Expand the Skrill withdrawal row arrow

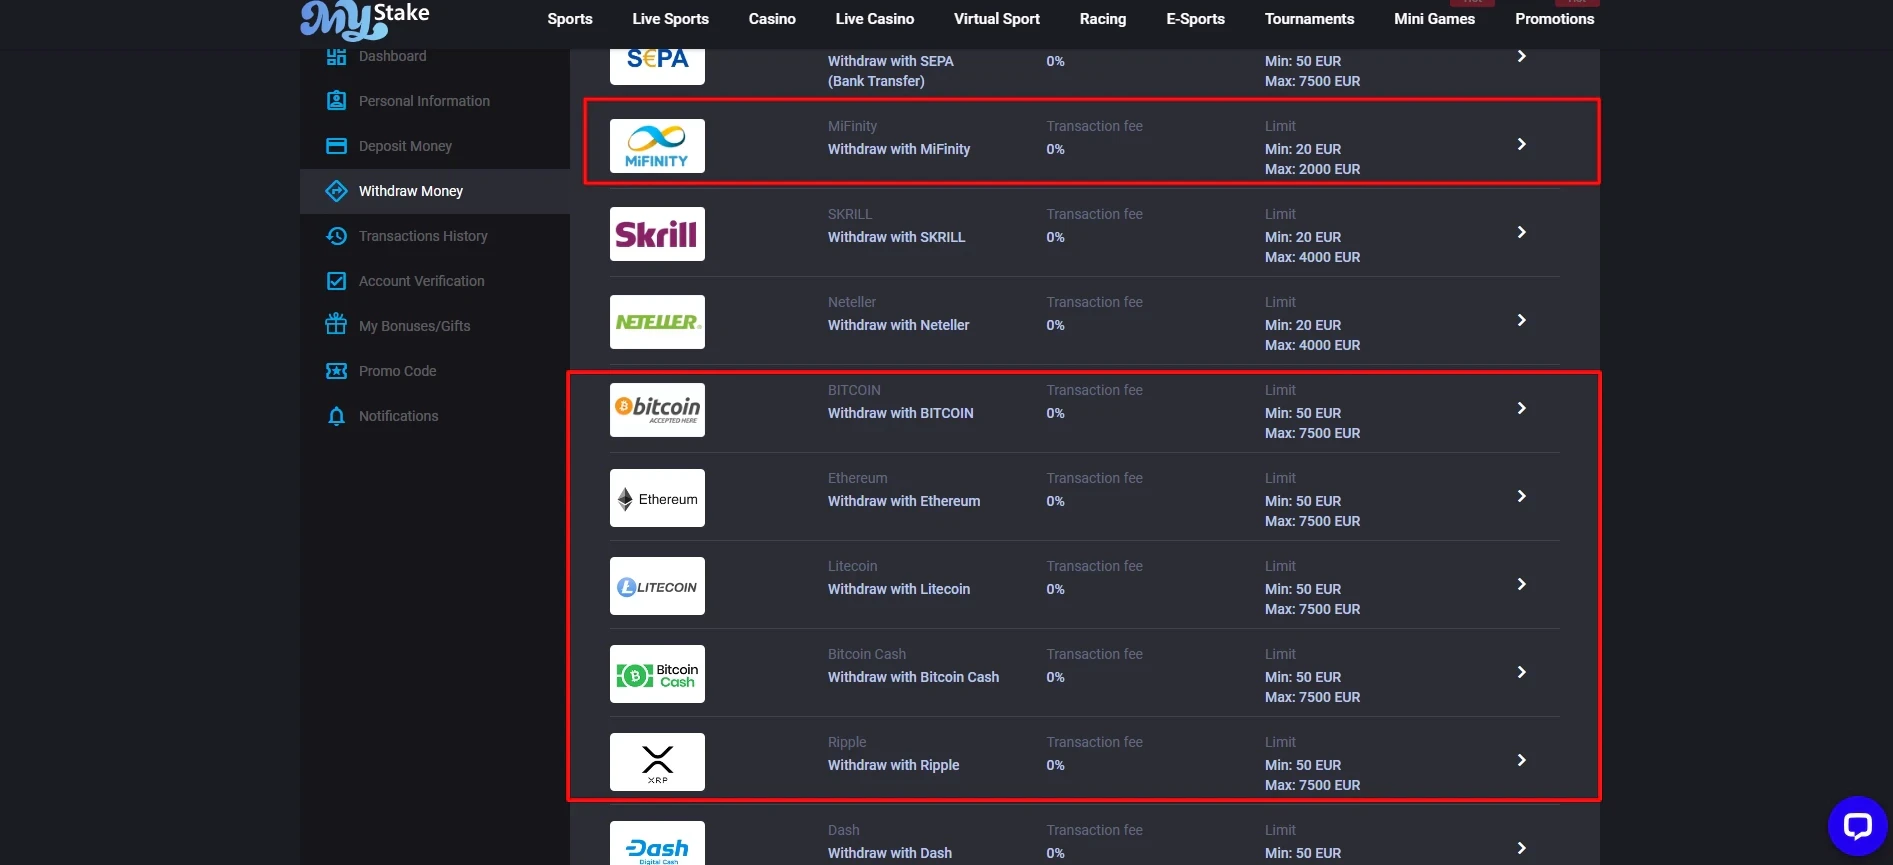pos(1521,232)
